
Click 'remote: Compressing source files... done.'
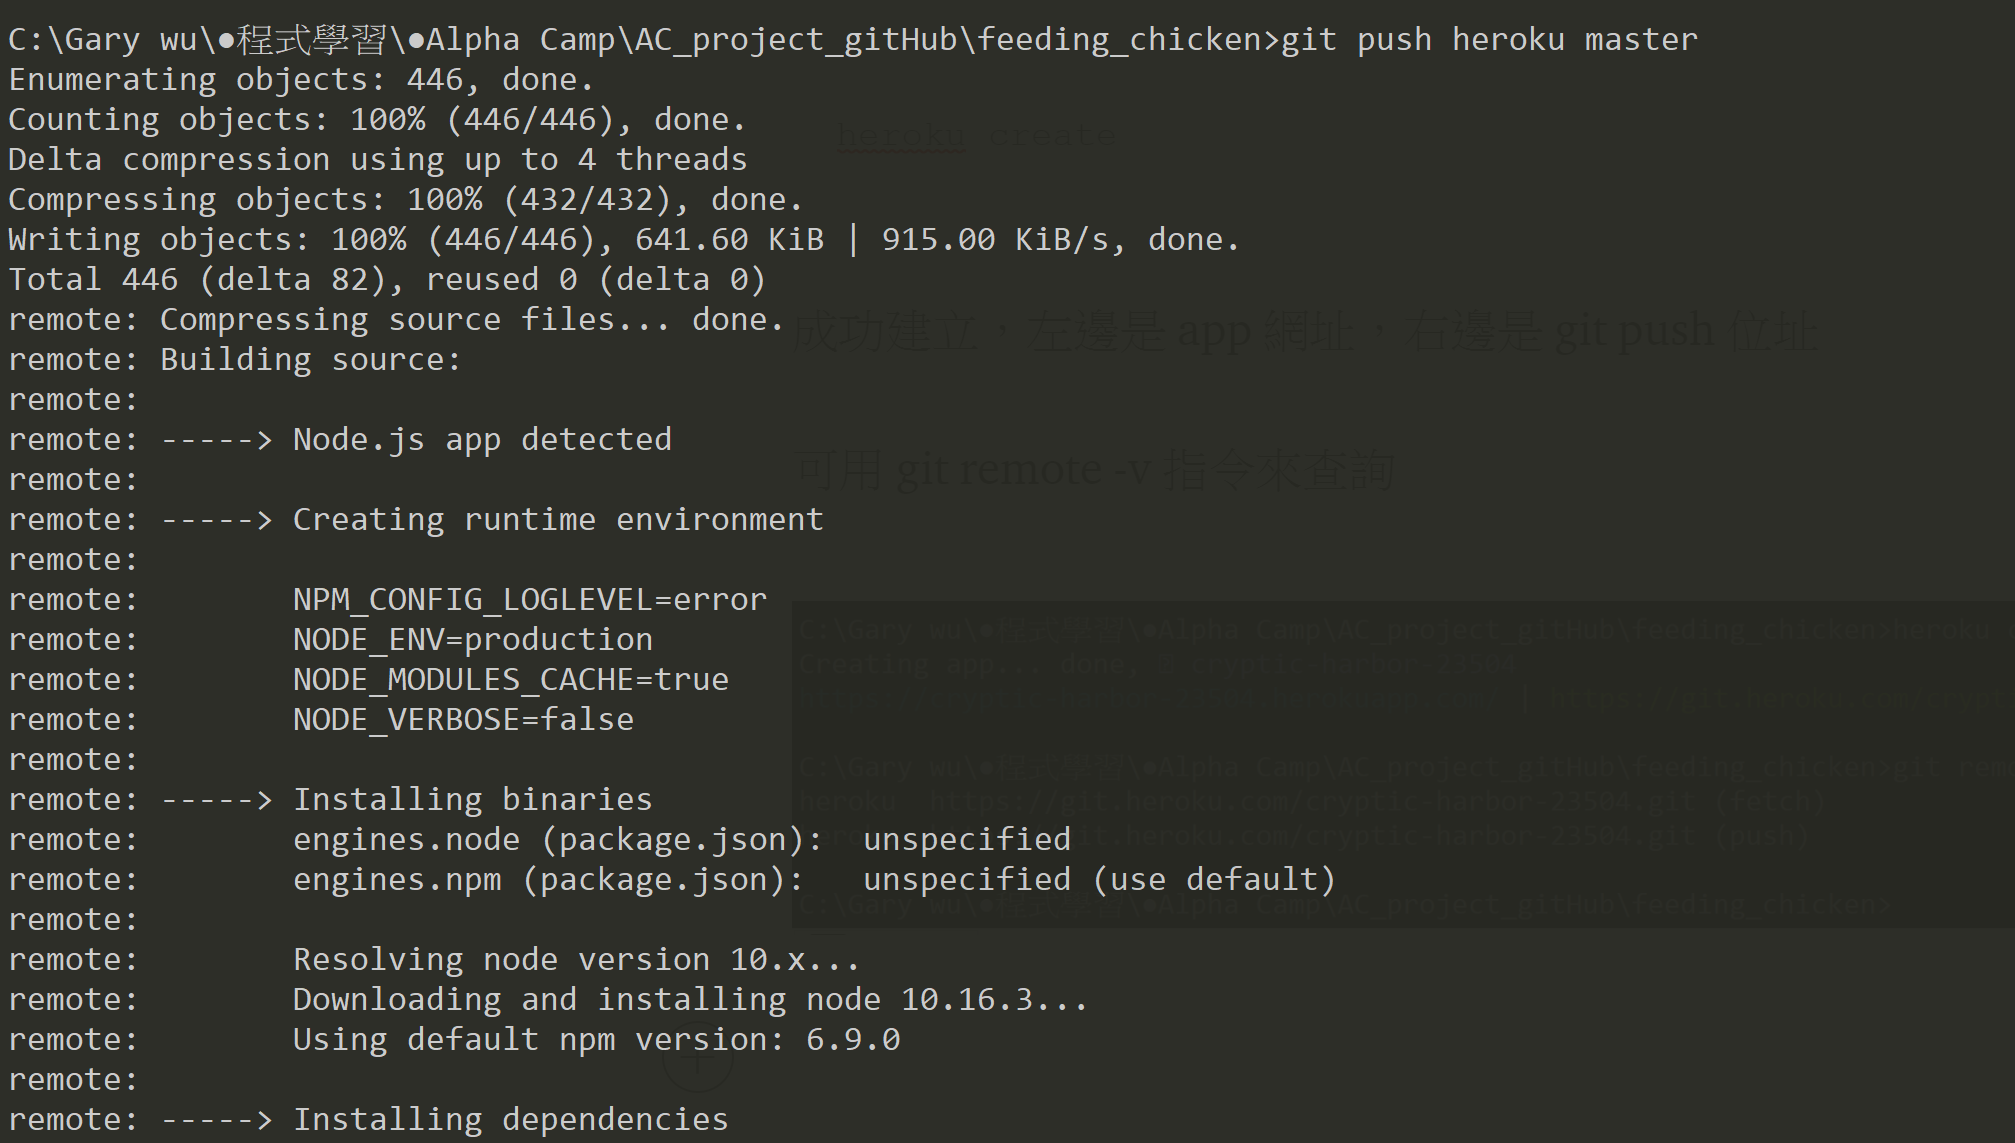click(396, 320)
